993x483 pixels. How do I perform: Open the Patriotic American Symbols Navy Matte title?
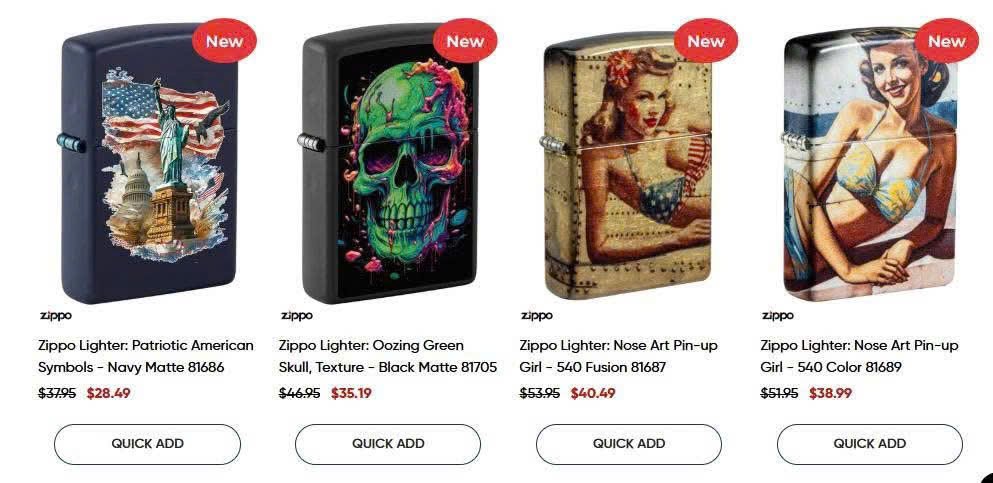(x=146, y=356)
